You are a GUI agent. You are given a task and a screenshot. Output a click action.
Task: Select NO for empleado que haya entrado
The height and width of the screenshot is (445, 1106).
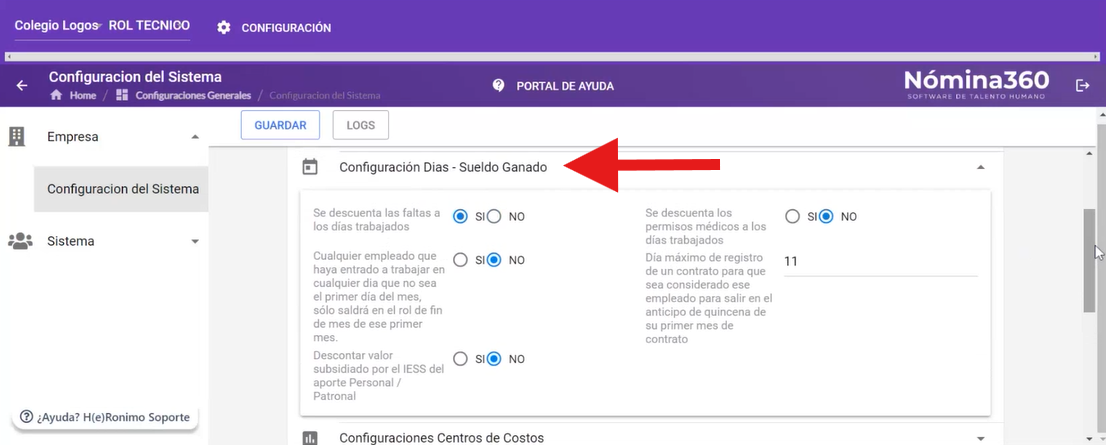[x=494, y=260]
